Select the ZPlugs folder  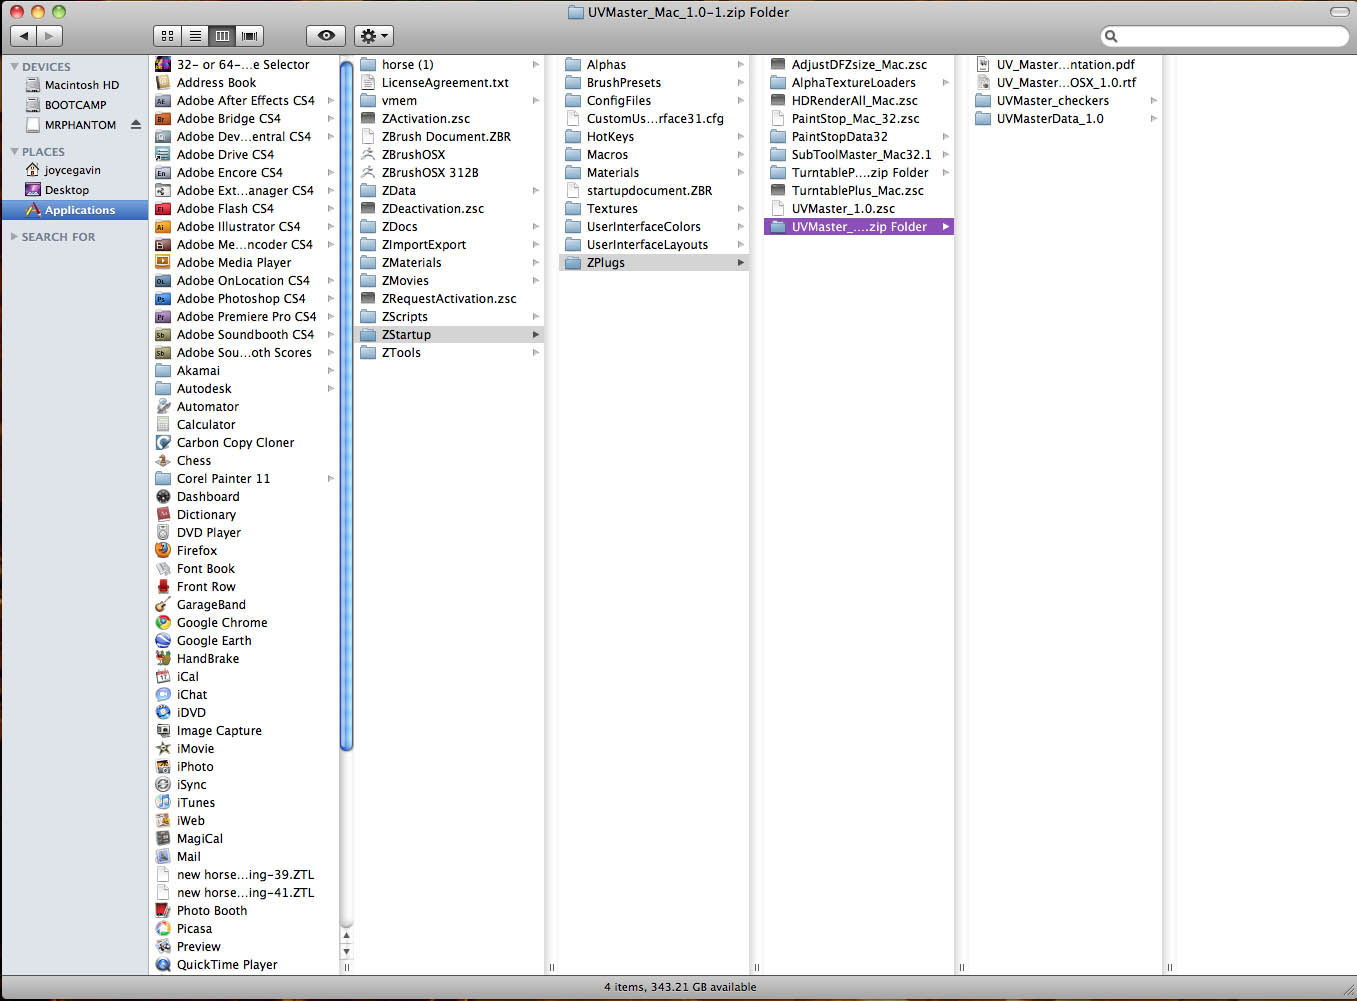coord(654,263)
